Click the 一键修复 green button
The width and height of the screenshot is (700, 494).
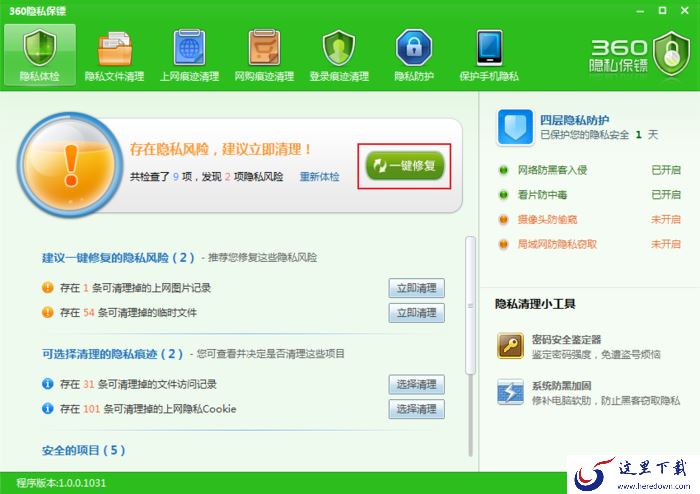404,166
